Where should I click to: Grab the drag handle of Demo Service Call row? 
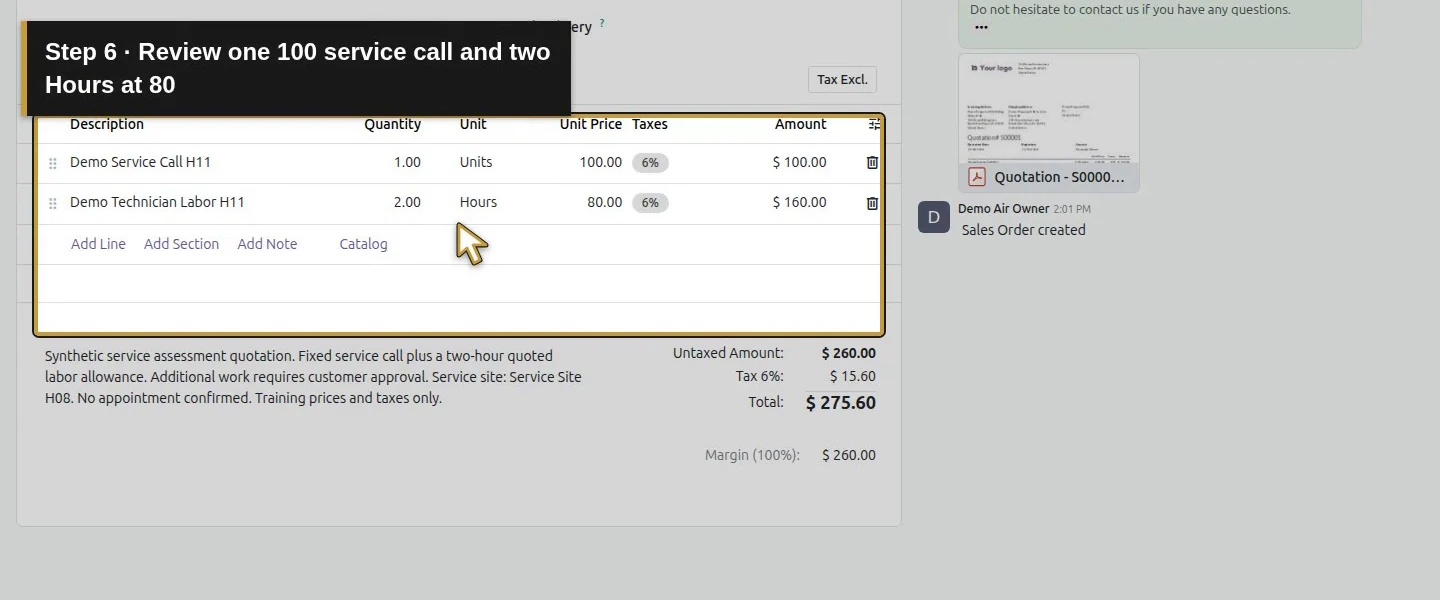(53, 163)
